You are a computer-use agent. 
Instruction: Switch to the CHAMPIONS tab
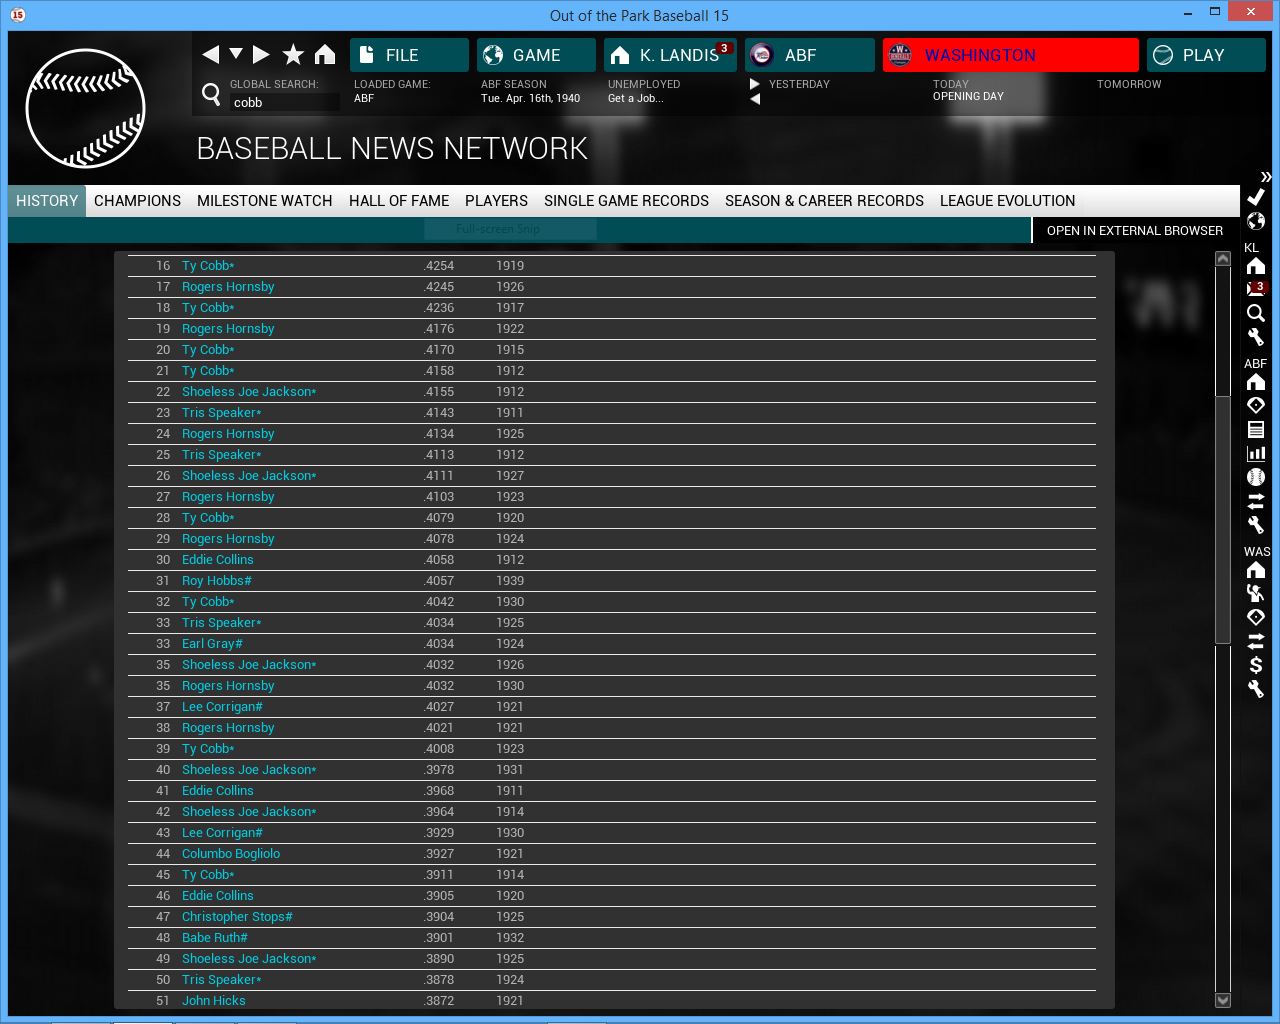137,200
